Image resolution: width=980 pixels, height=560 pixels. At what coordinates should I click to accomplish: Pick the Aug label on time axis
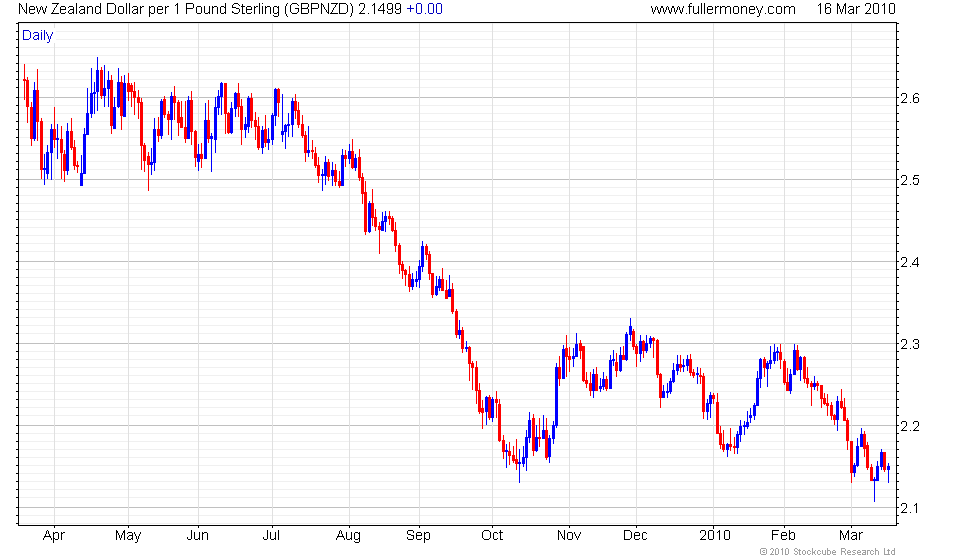pyautogui.click(x=348, y=534)
